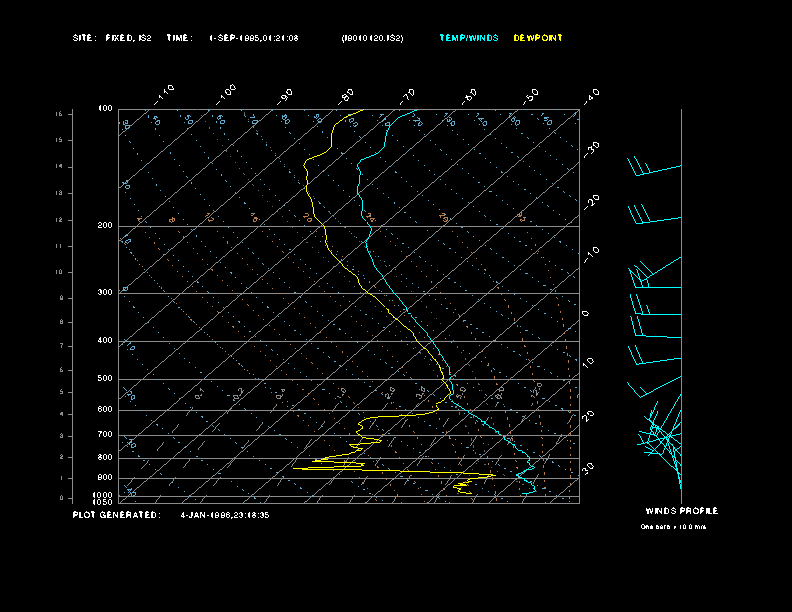
Task: Click height axis label 0 on left scale
Action: (61, 498)
